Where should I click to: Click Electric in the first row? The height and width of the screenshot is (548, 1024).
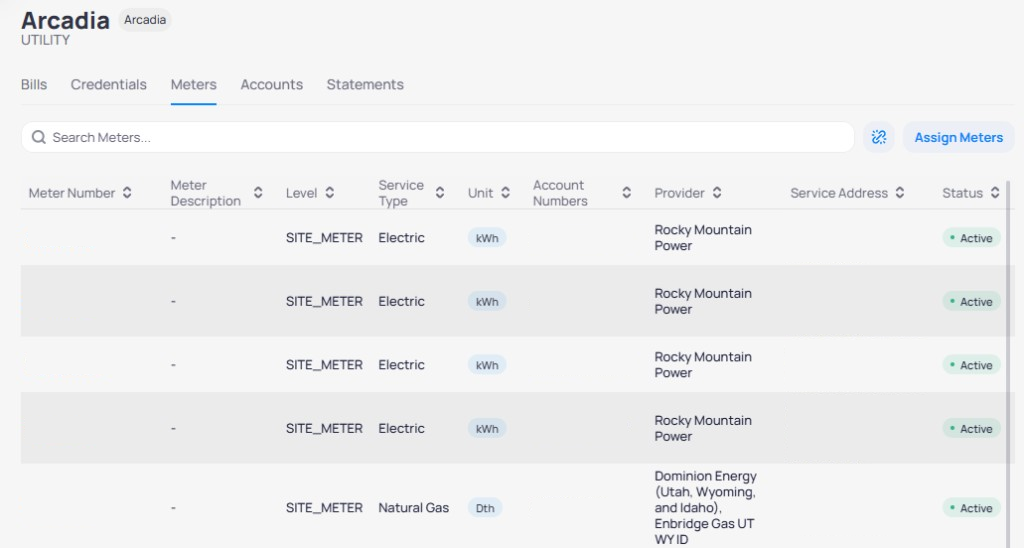click(401, 238)
